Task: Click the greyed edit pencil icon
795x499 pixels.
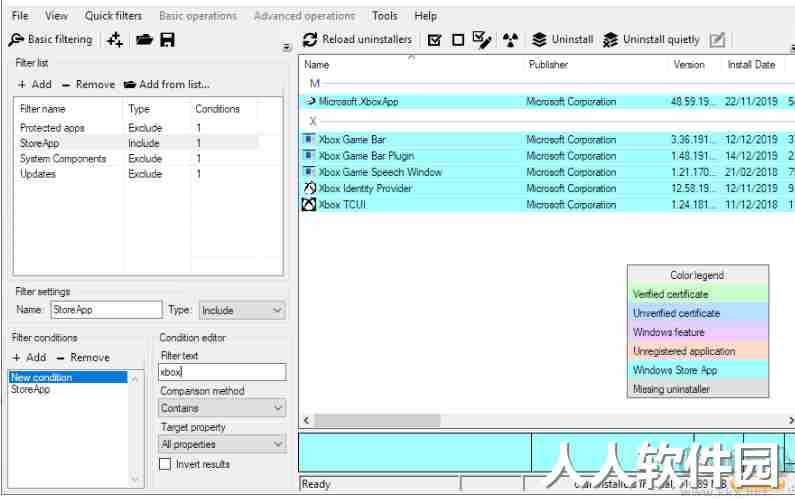Action: click(x=717, y=40)
